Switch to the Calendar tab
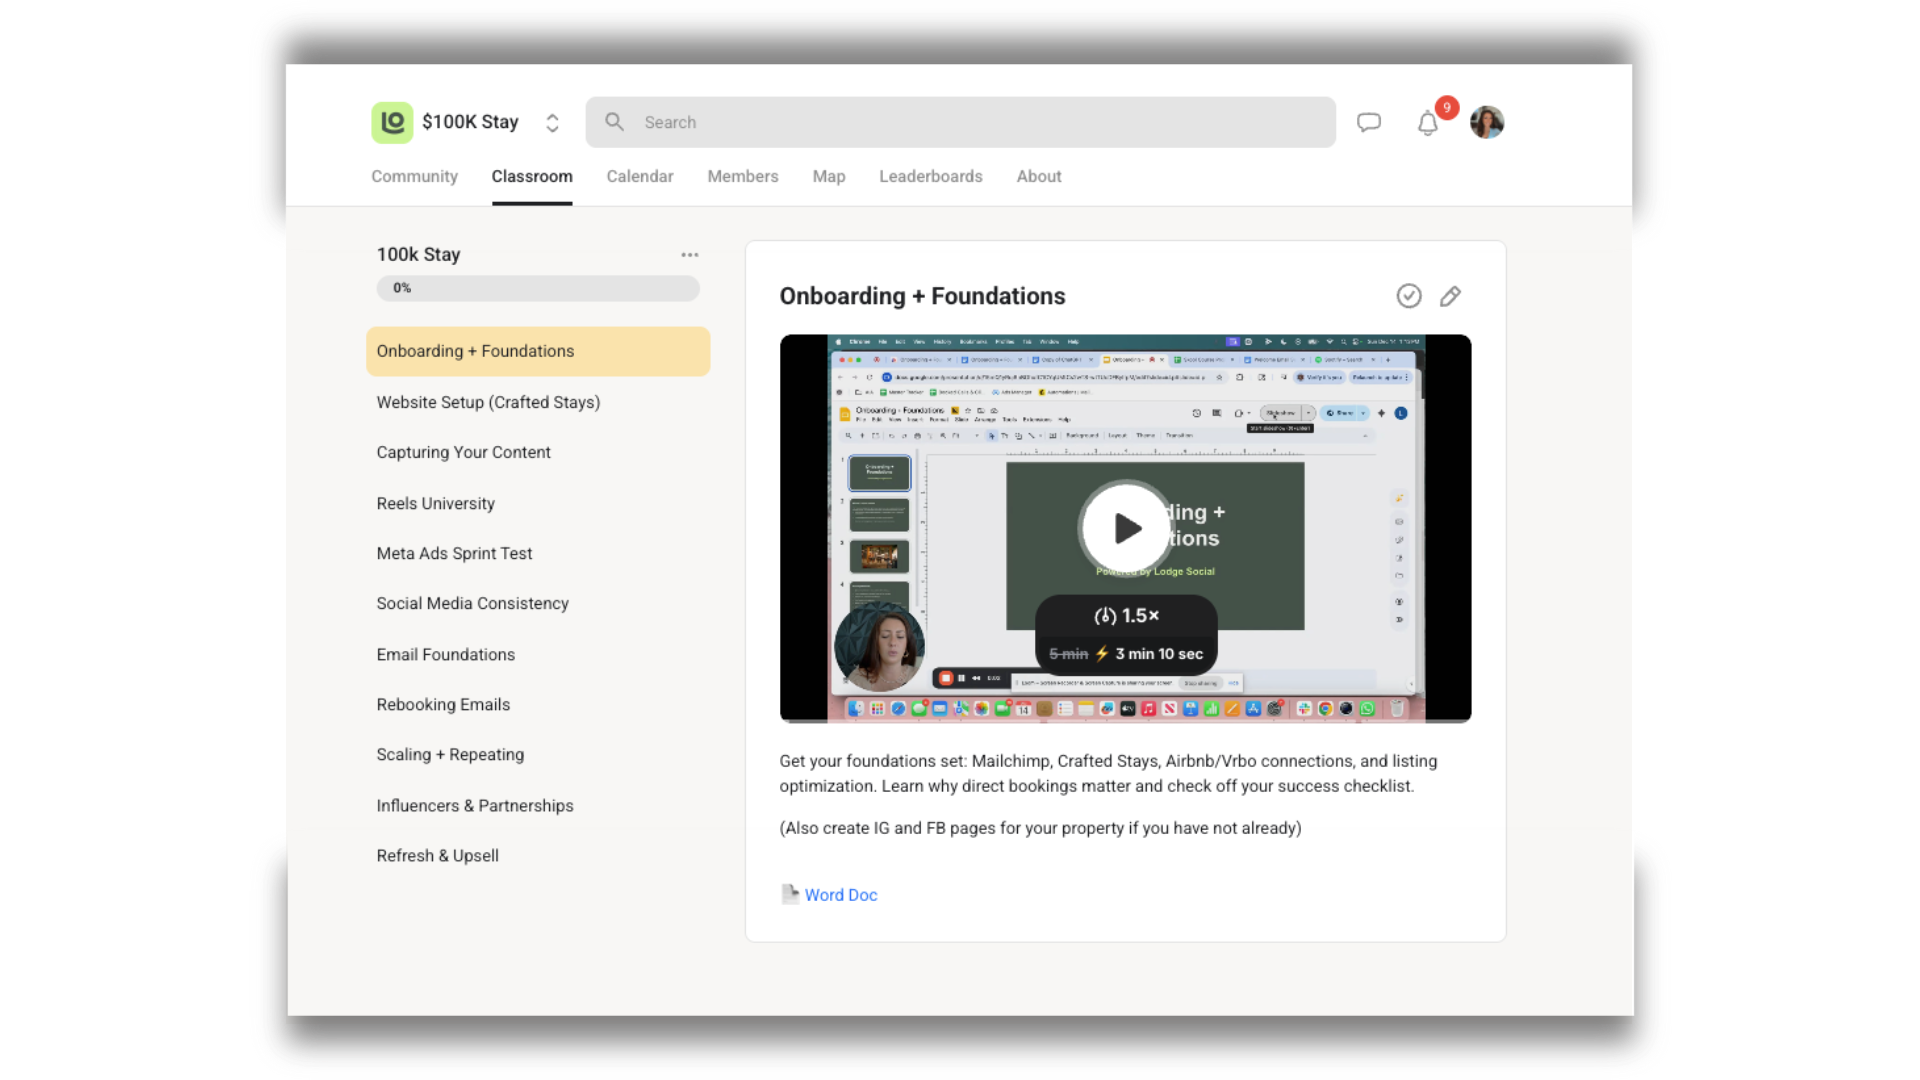Screen dimensions: 1920x1080 tap(639, 176)
